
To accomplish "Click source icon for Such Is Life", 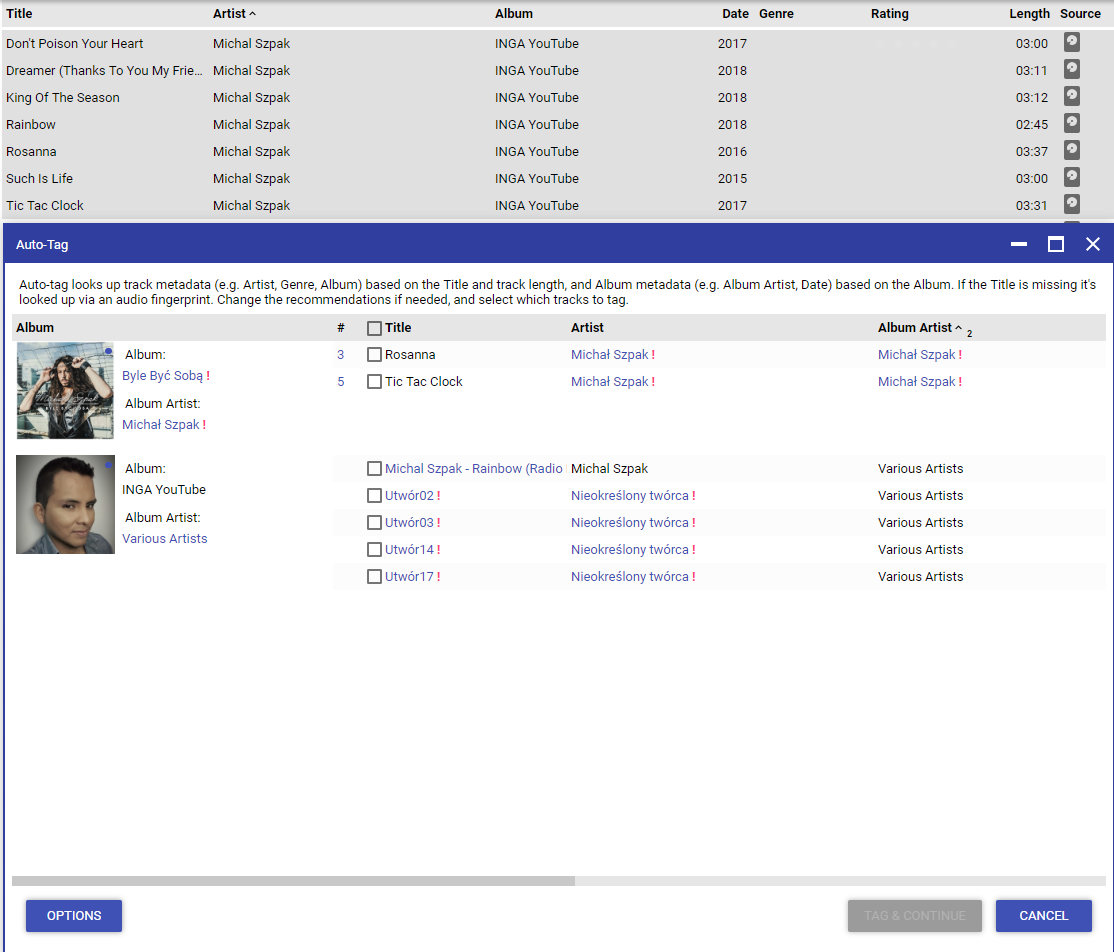I will (1071, 177).
